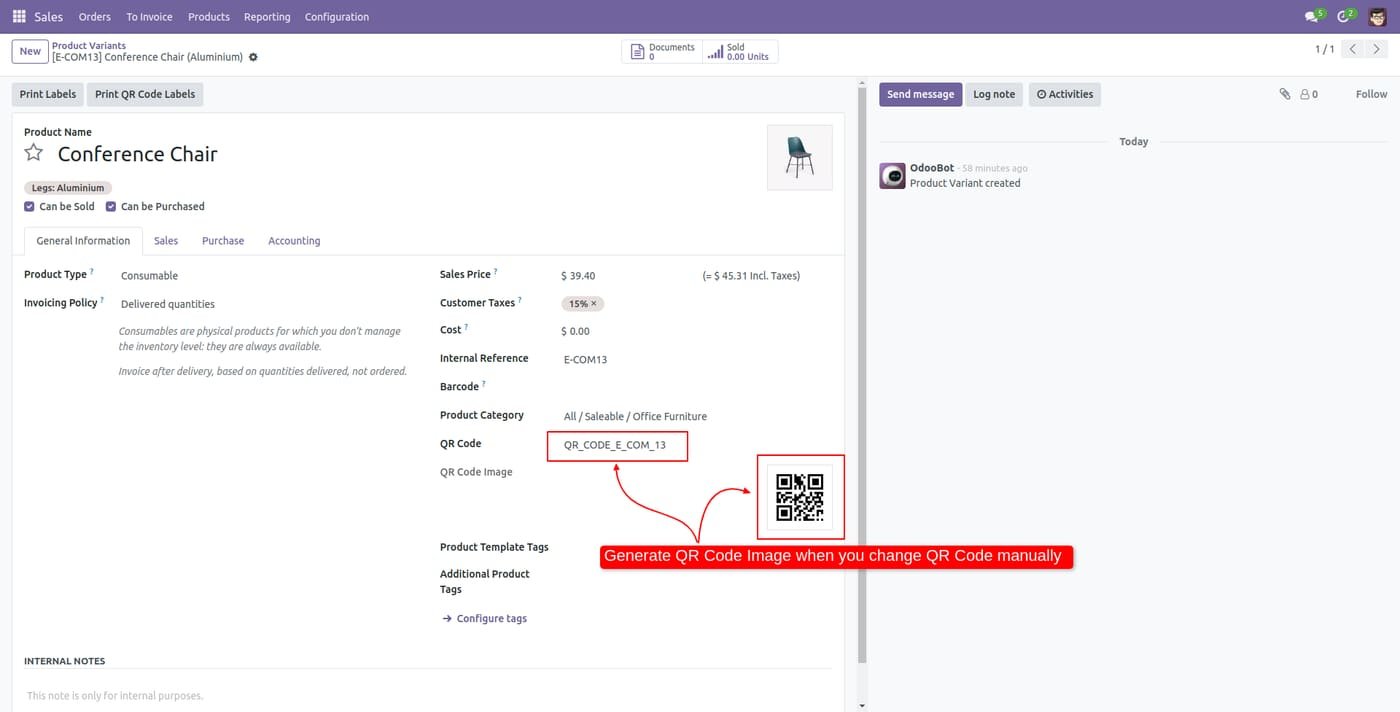The image size is (1400, 712).
Task: Edit the QR Code field value
Action: tap(617, 445)
